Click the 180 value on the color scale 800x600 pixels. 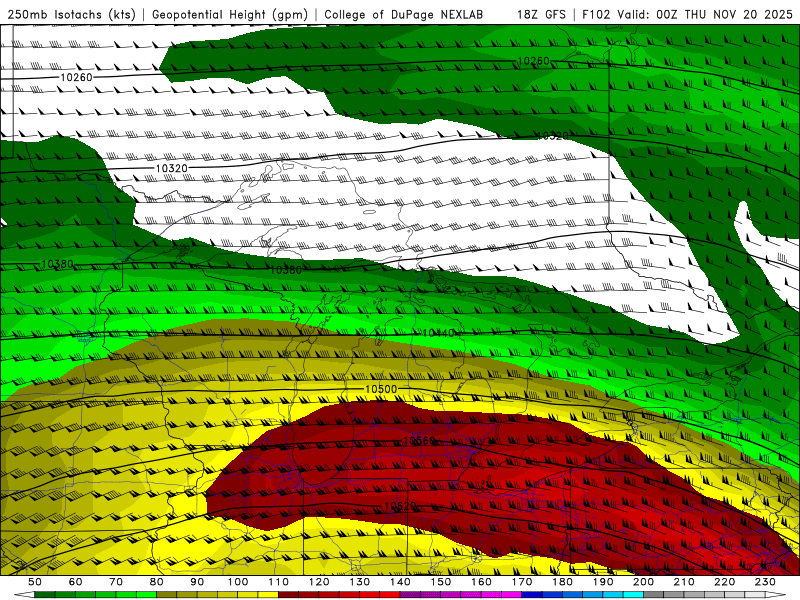coord(562,582)
